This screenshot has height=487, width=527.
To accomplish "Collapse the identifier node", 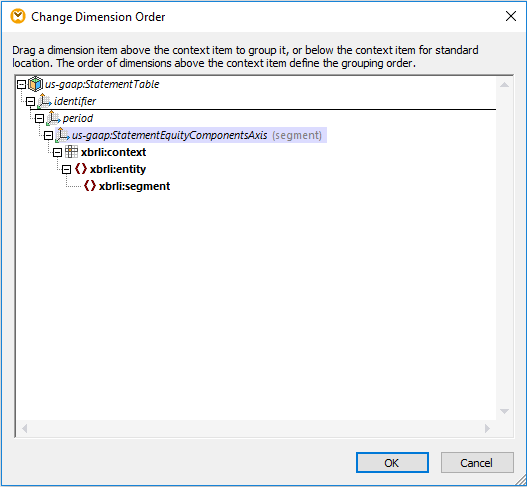I will [x=30, y=101].
